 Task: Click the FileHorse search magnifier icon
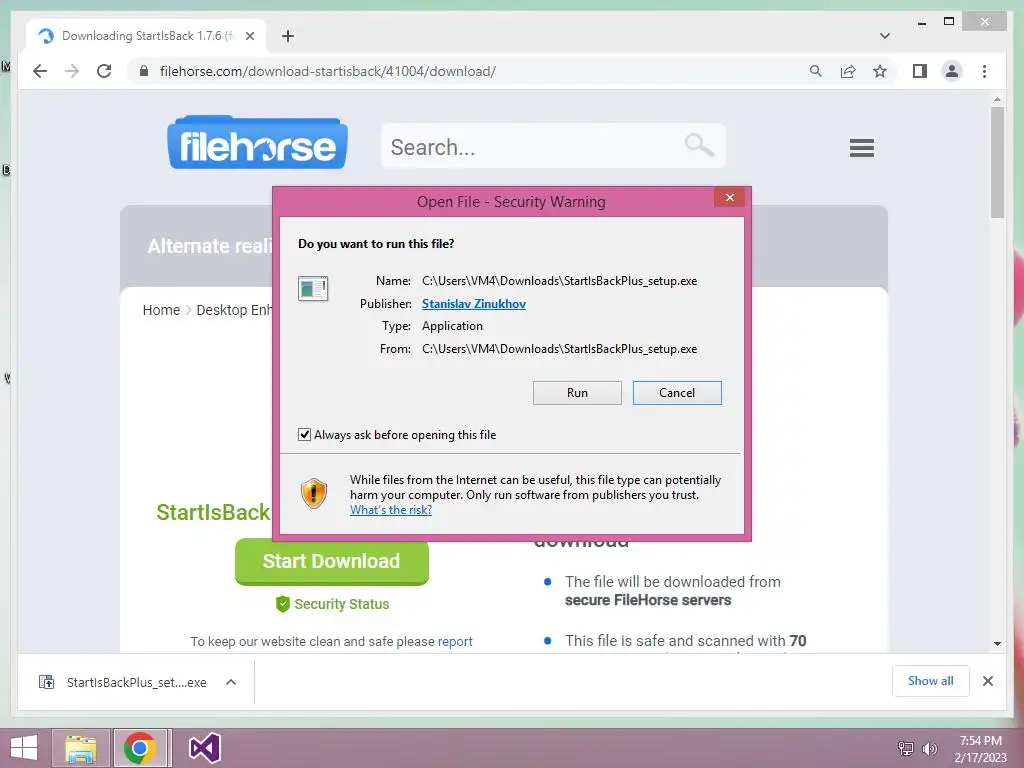(x=699, y=145)
